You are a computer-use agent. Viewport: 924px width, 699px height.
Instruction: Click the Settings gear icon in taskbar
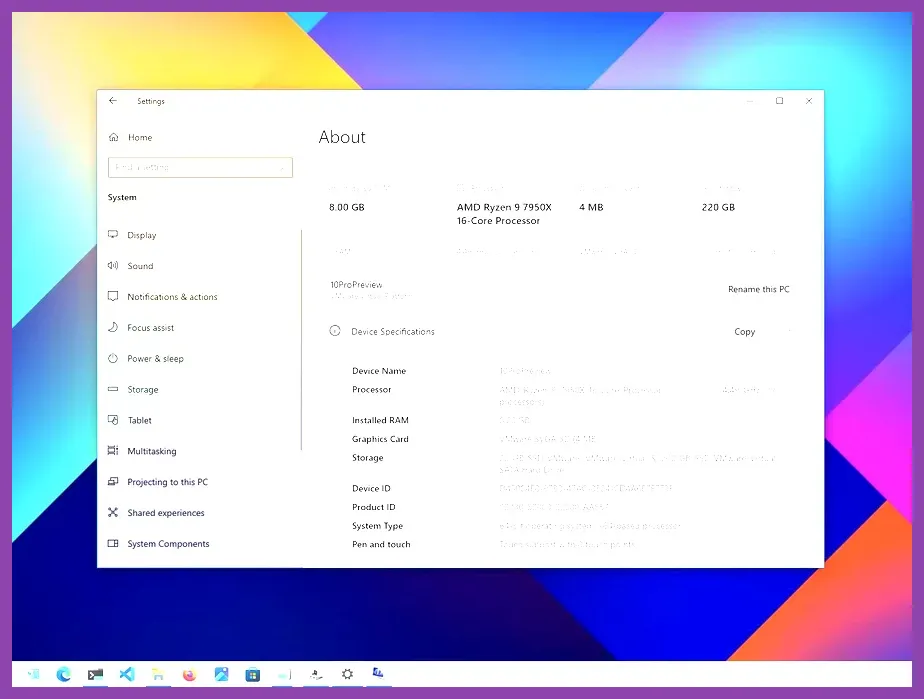click(348, 674)
